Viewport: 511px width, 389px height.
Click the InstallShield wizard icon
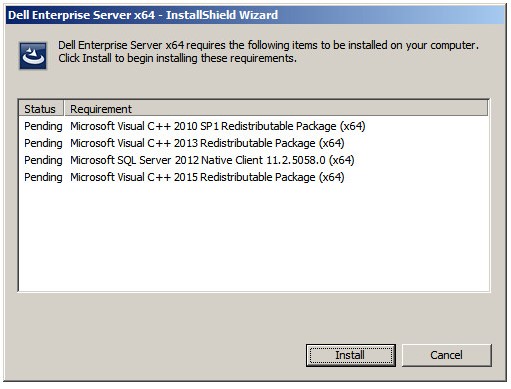click(x=33, y=56)
